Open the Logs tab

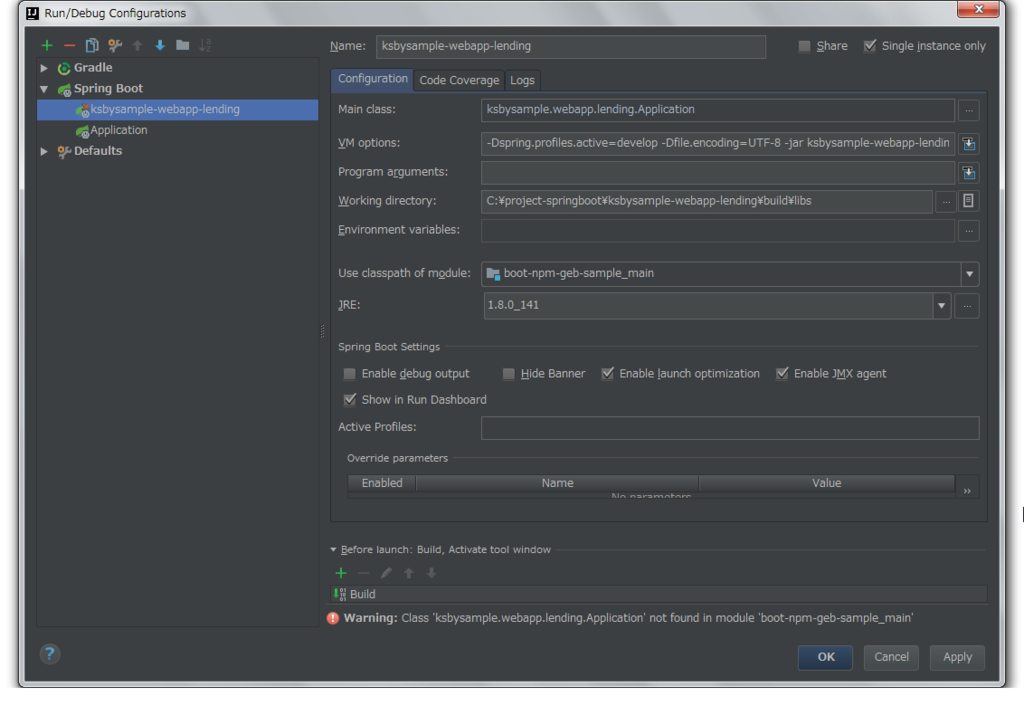522,80
